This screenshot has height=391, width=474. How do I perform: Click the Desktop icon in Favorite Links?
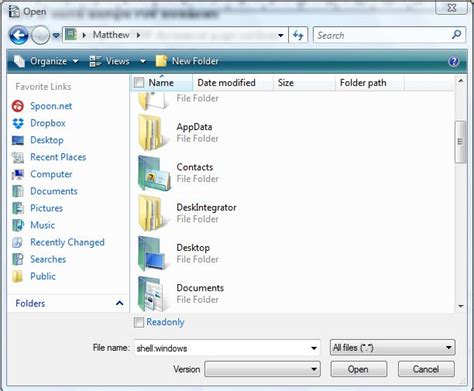tap(18, 140)
